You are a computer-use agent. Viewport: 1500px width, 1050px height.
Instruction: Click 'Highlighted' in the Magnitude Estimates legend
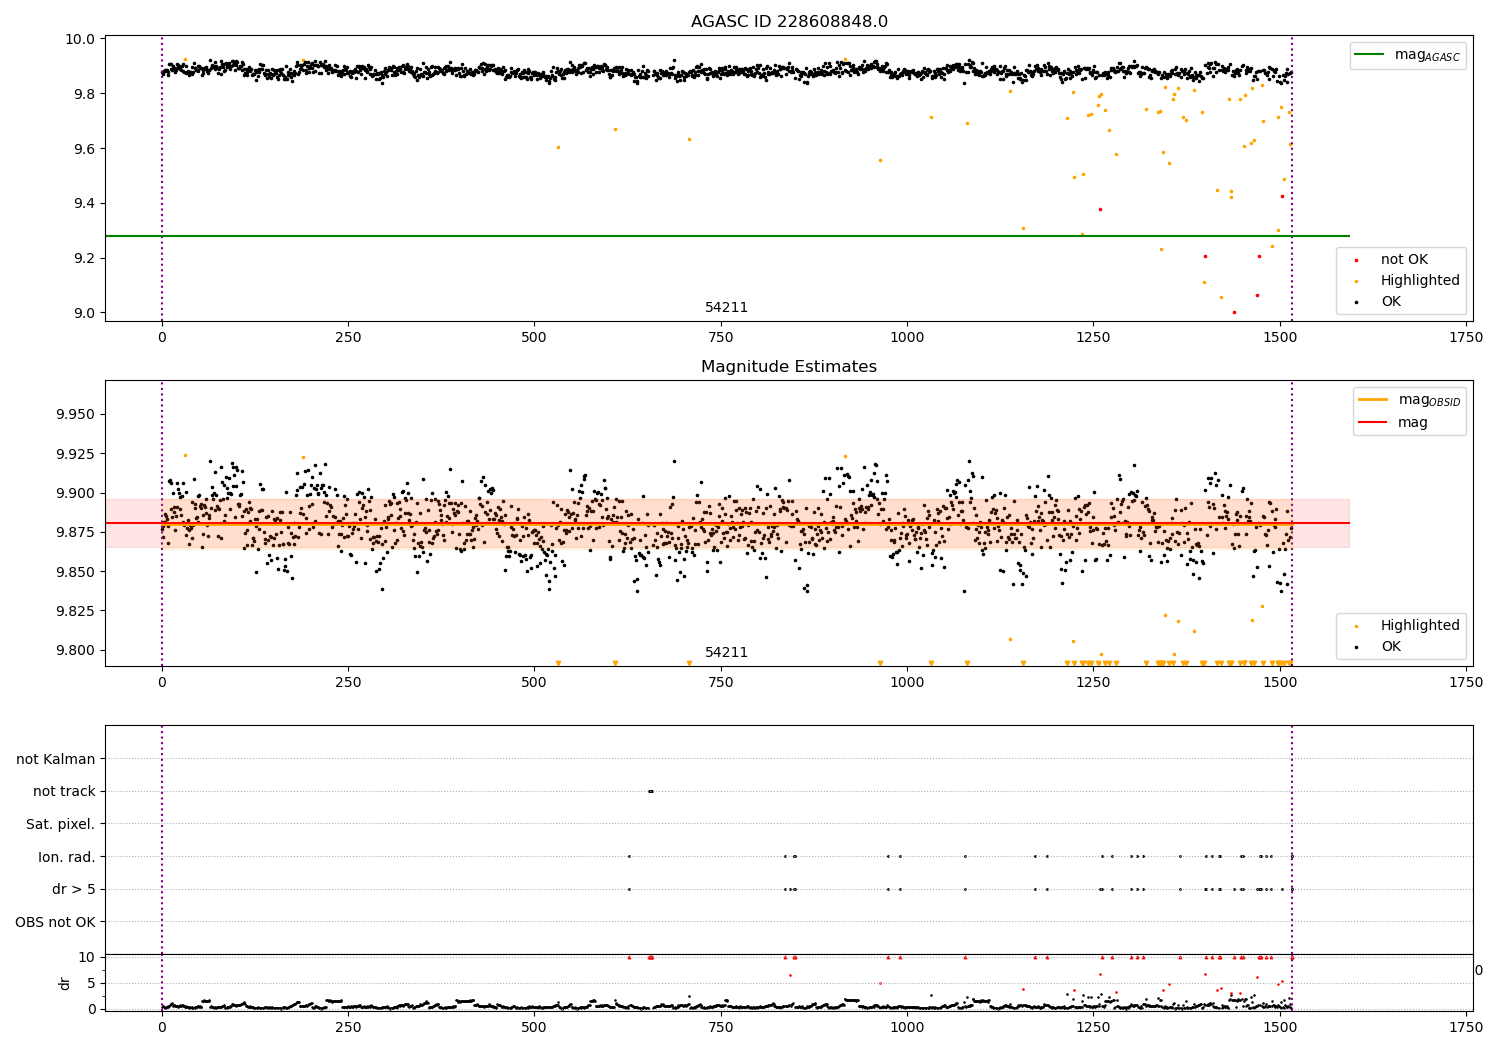click(1420, 626)
